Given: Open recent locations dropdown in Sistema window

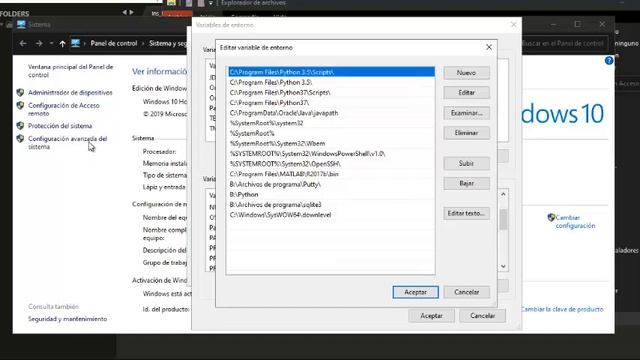Looking at the screenshot, I should (x=51, y=43).
